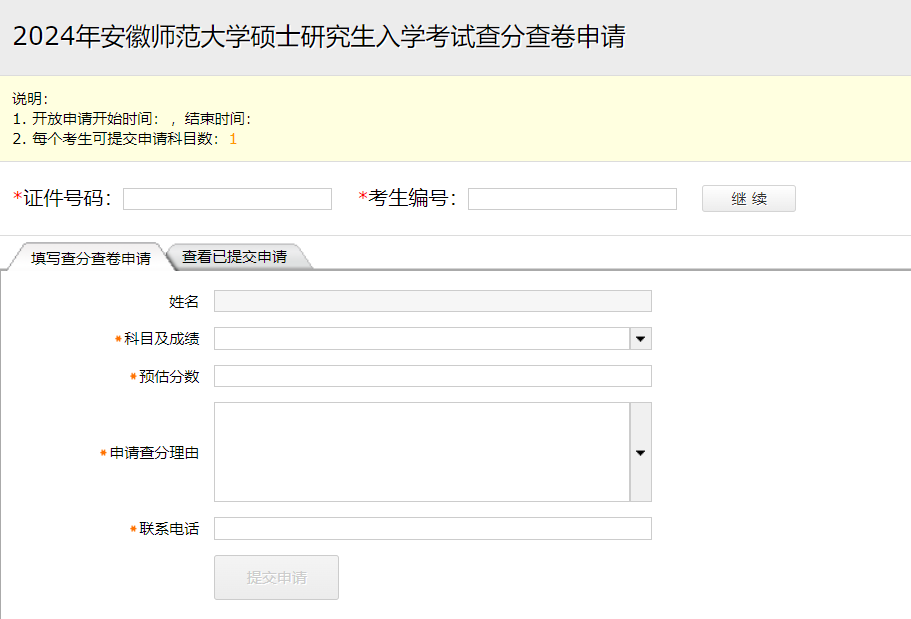This screenshot has width=911, height=619.
Task: Click the 联系电话 label
Action: click(169, 529)
